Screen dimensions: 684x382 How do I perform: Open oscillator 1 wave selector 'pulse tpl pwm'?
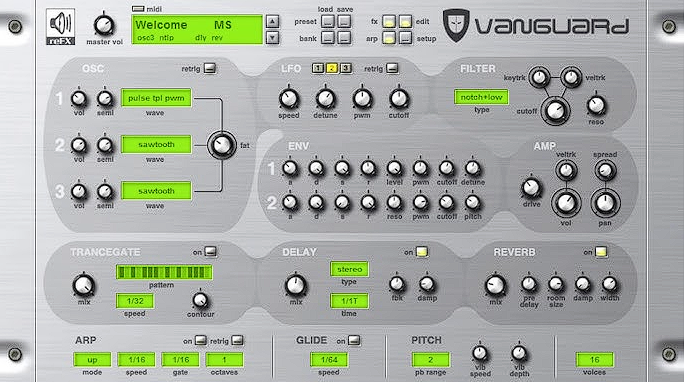click(156, 98)
